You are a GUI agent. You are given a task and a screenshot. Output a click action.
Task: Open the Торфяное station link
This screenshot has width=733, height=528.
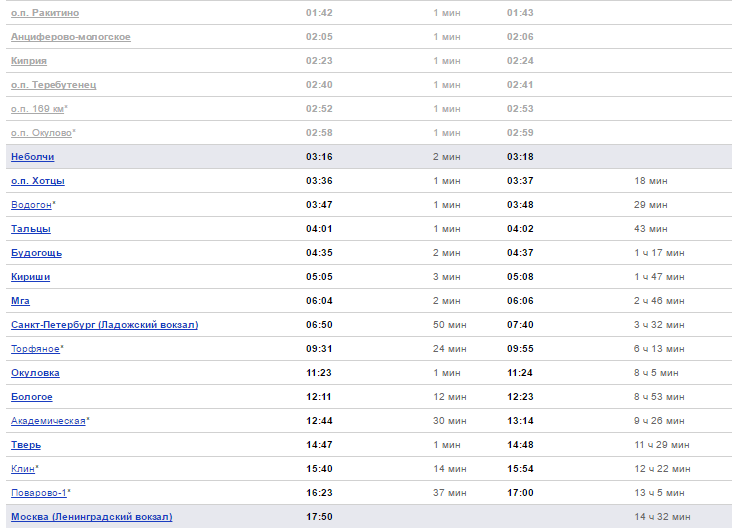pyautogui.click(x=35, y=349)
